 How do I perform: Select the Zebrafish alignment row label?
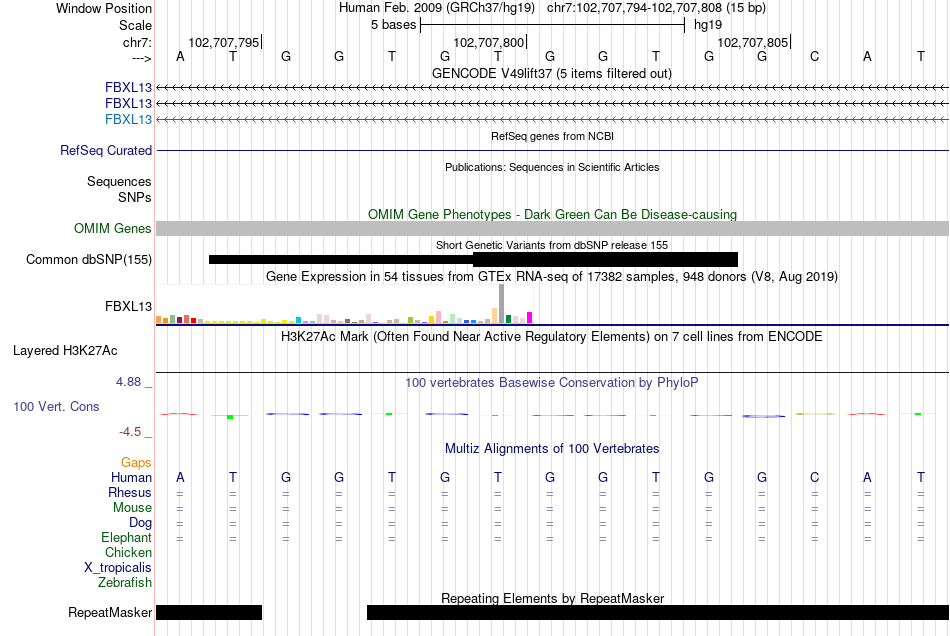(125, 583)
